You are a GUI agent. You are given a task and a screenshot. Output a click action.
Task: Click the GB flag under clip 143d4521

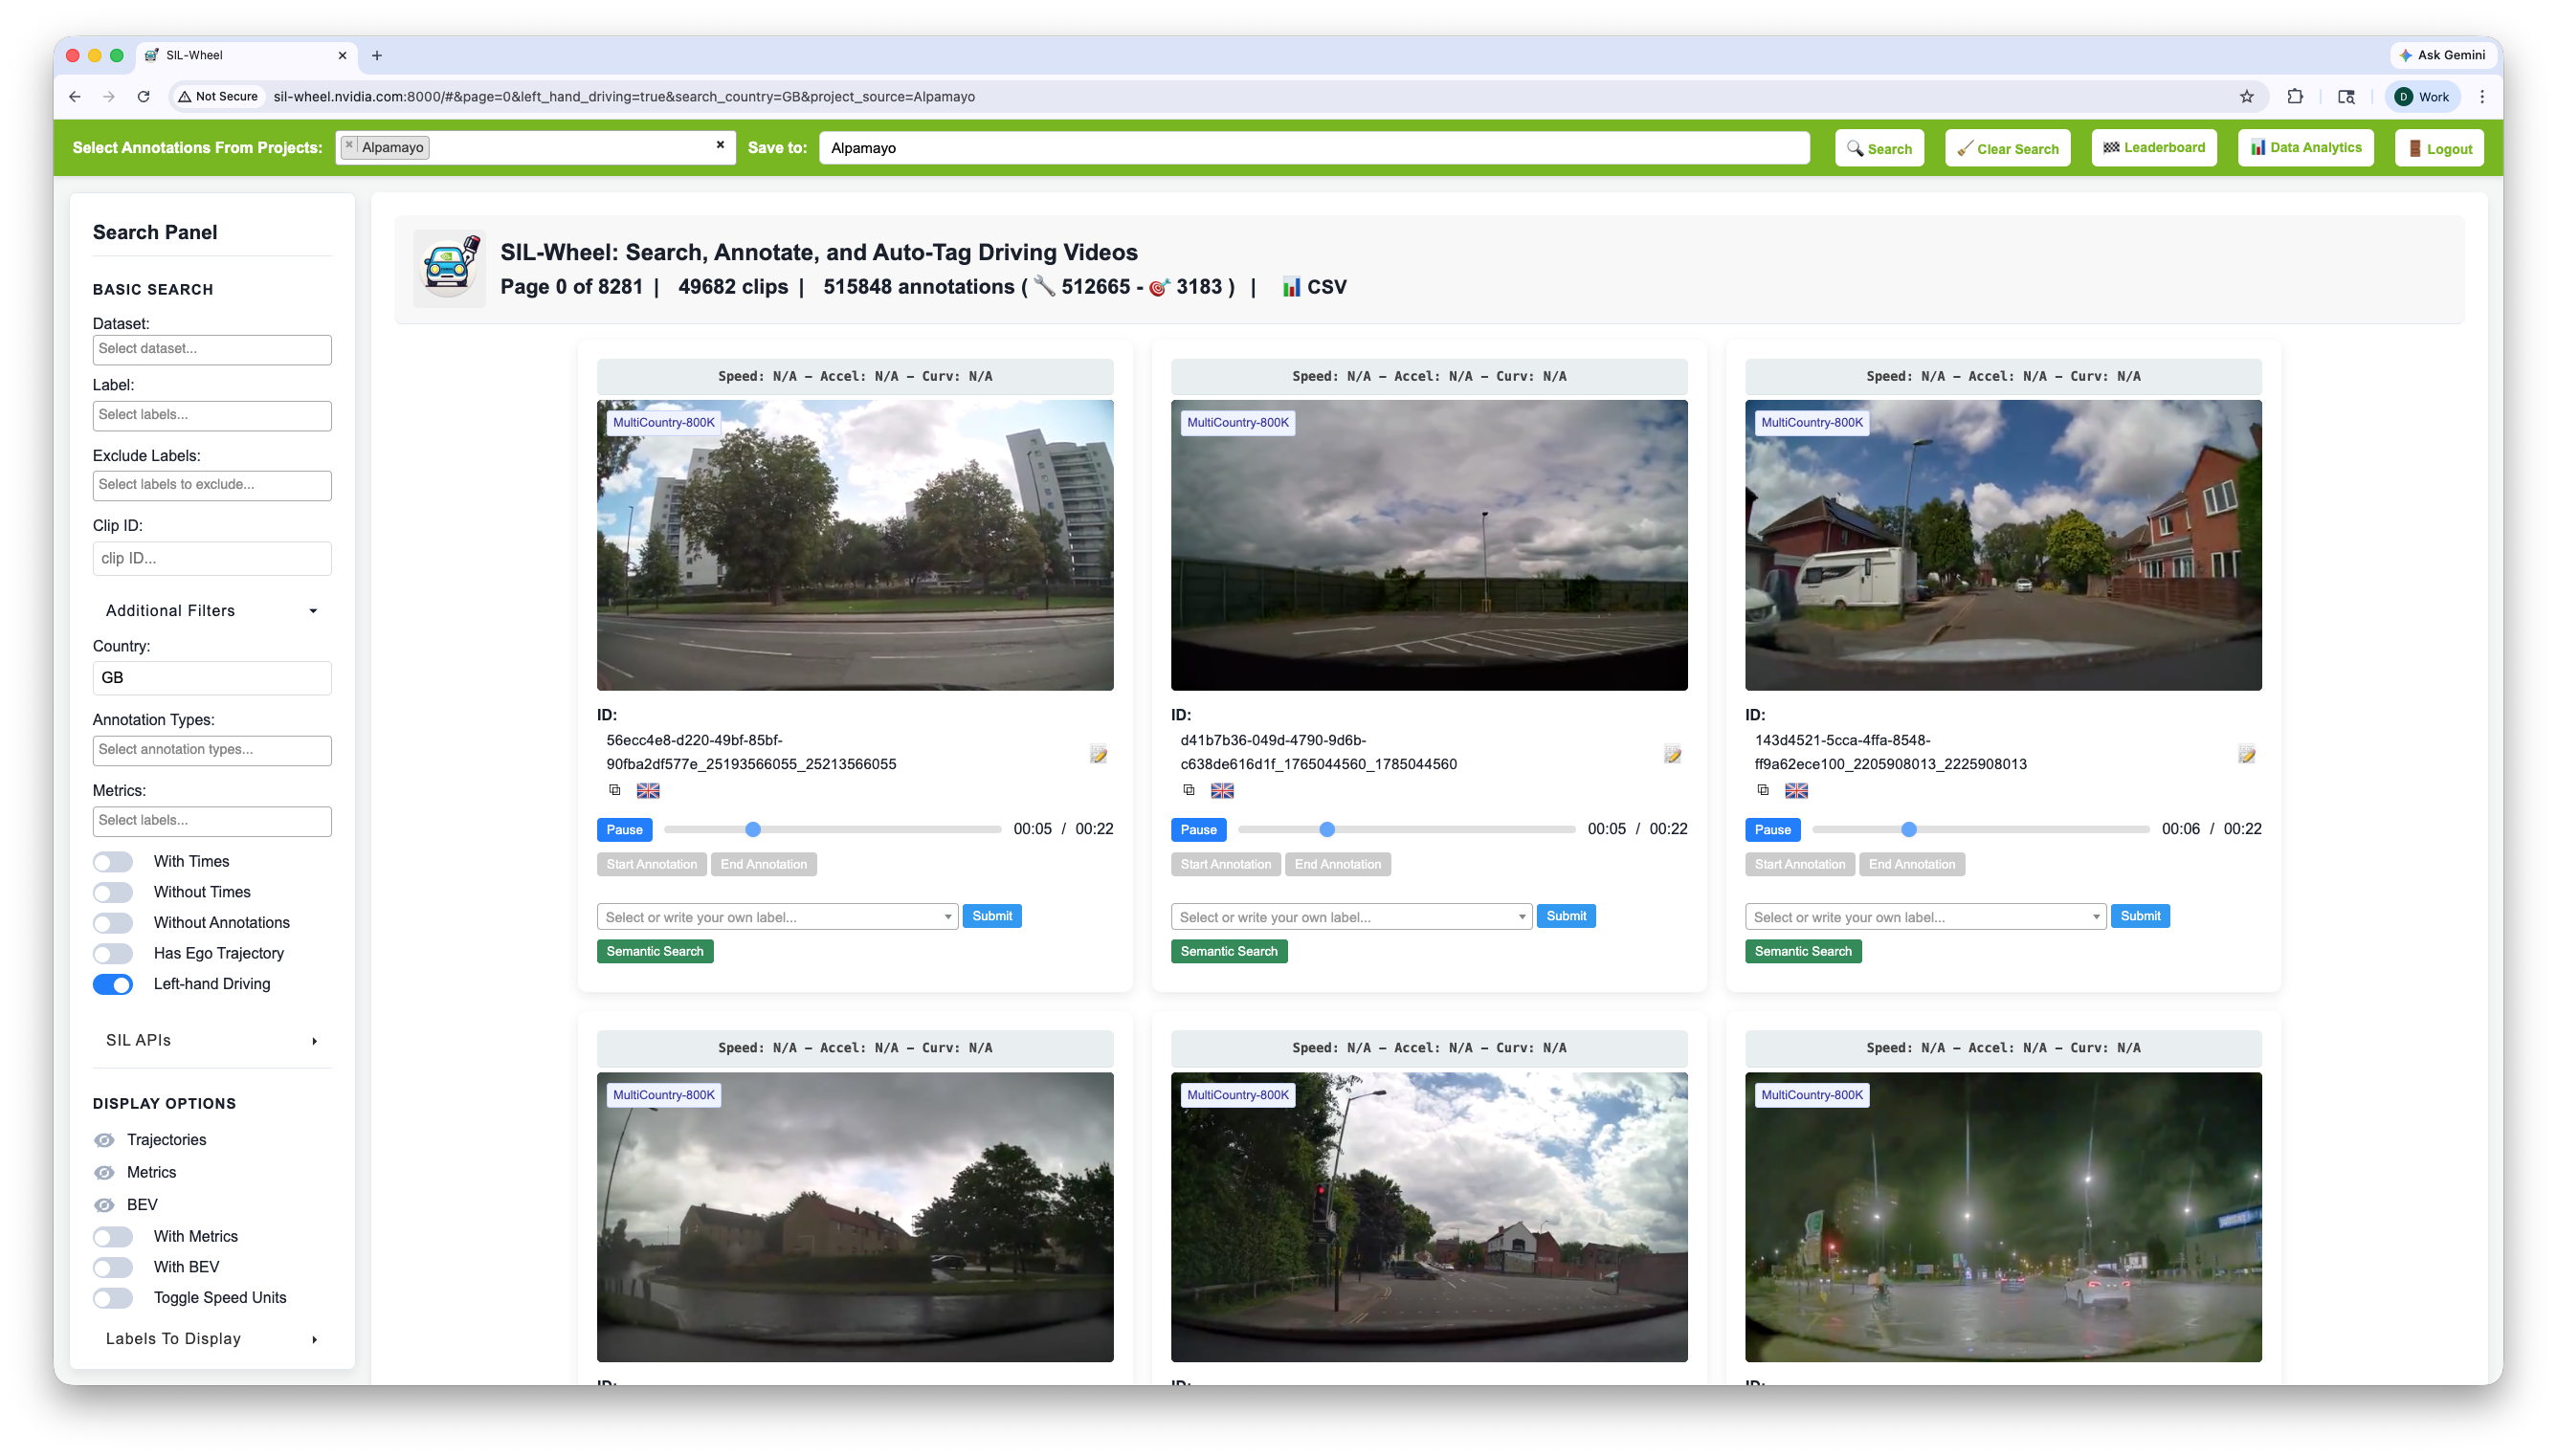[x=1796, y=791]
